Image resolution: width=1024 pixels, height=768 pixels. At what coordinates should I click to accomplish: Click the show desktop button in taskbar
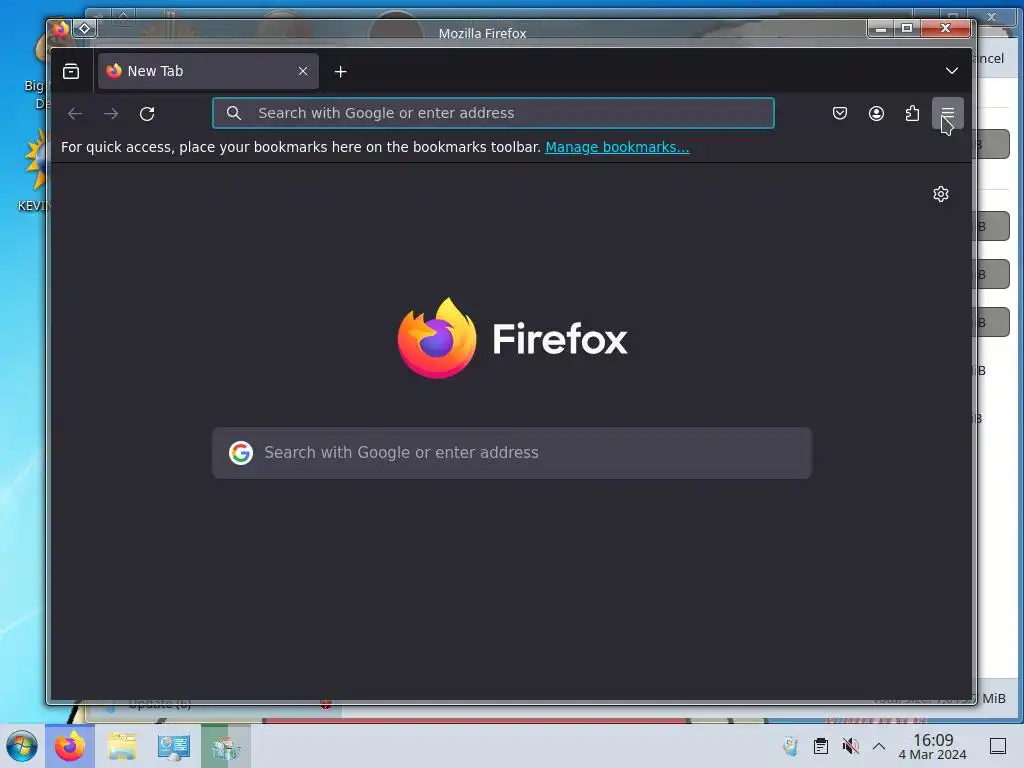pyautogui.click(x=998, y=746)
